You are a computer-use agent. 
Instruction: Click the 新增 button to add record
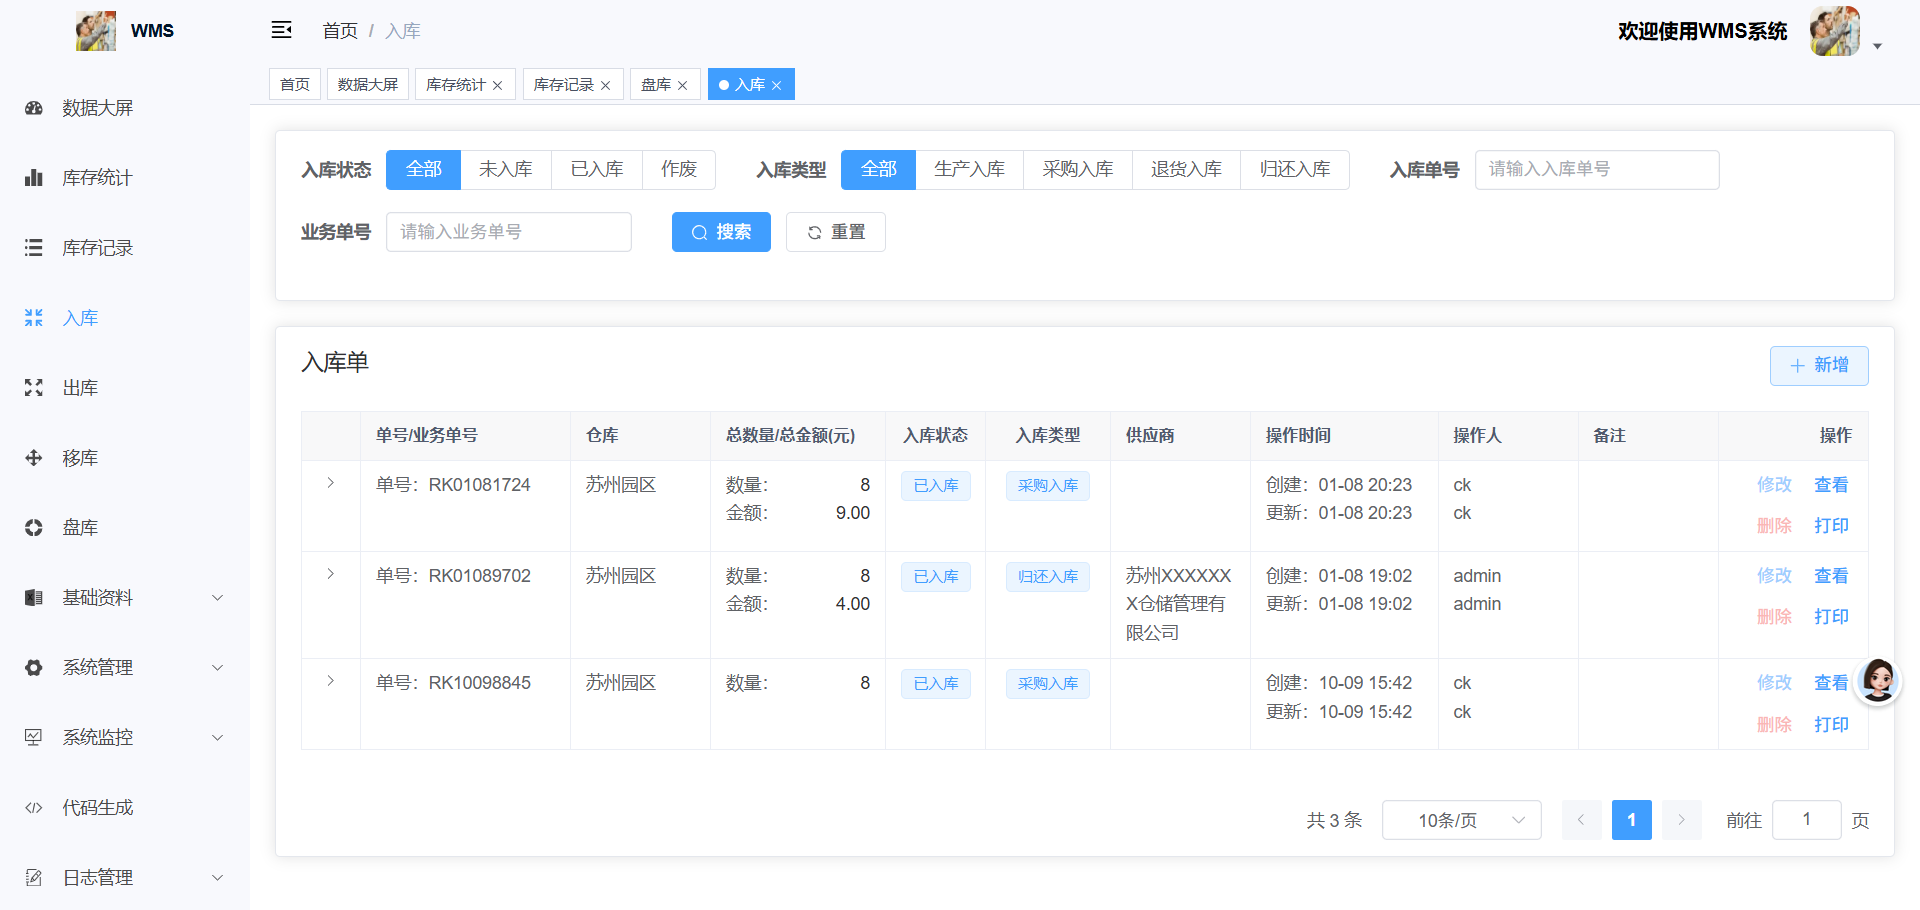click(x=1819, y=365)
